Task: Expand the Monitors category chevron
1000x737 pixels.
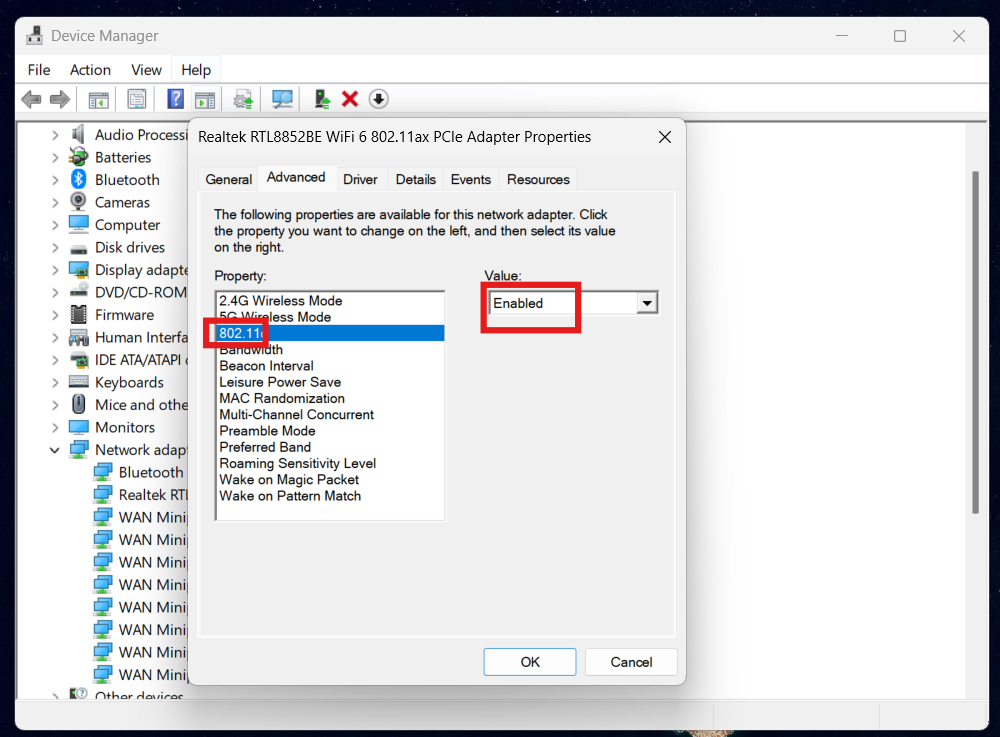Action: pos(55,427)
